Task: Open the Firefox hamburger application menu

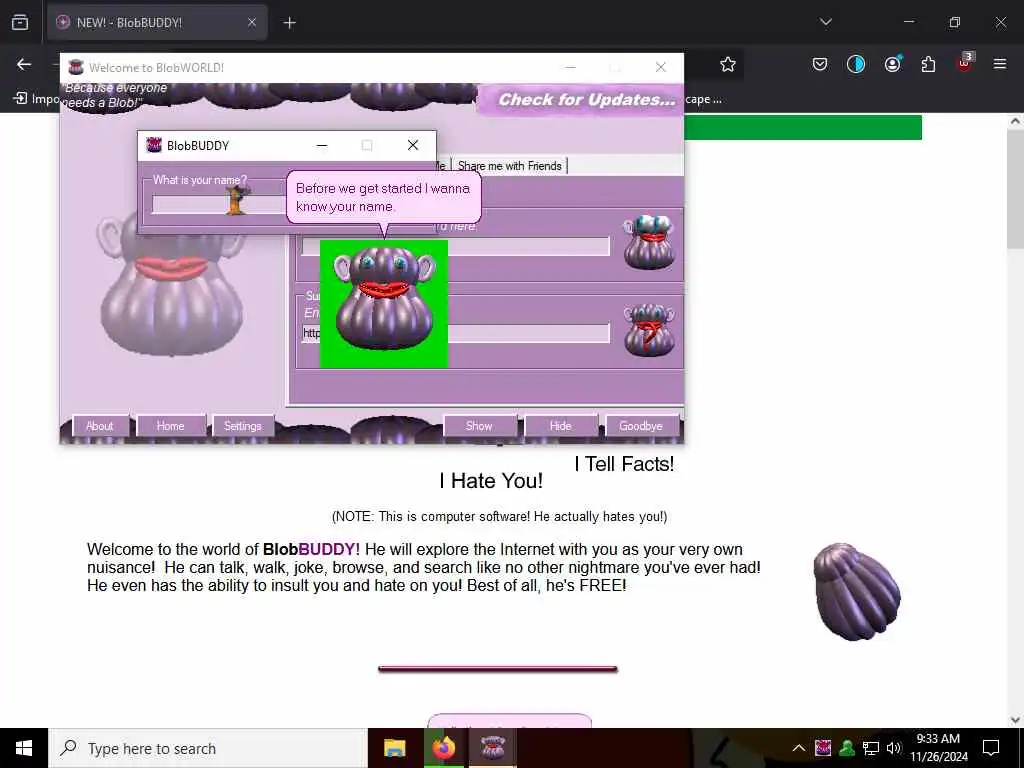Action: (x=1000, y=64)
